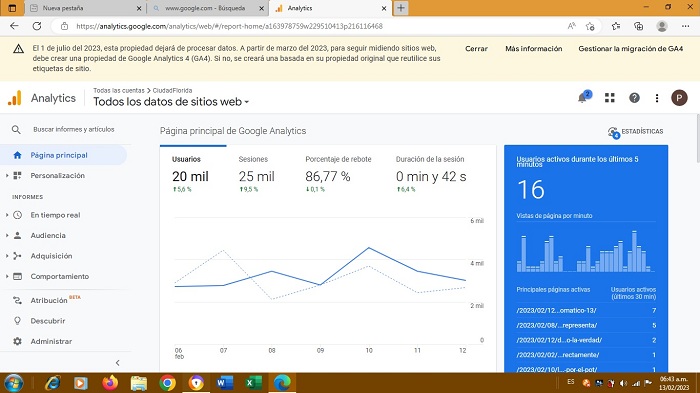Click Gestionar la migración de GA4
This screenshot has width=700, height=393.
(630, 49)
